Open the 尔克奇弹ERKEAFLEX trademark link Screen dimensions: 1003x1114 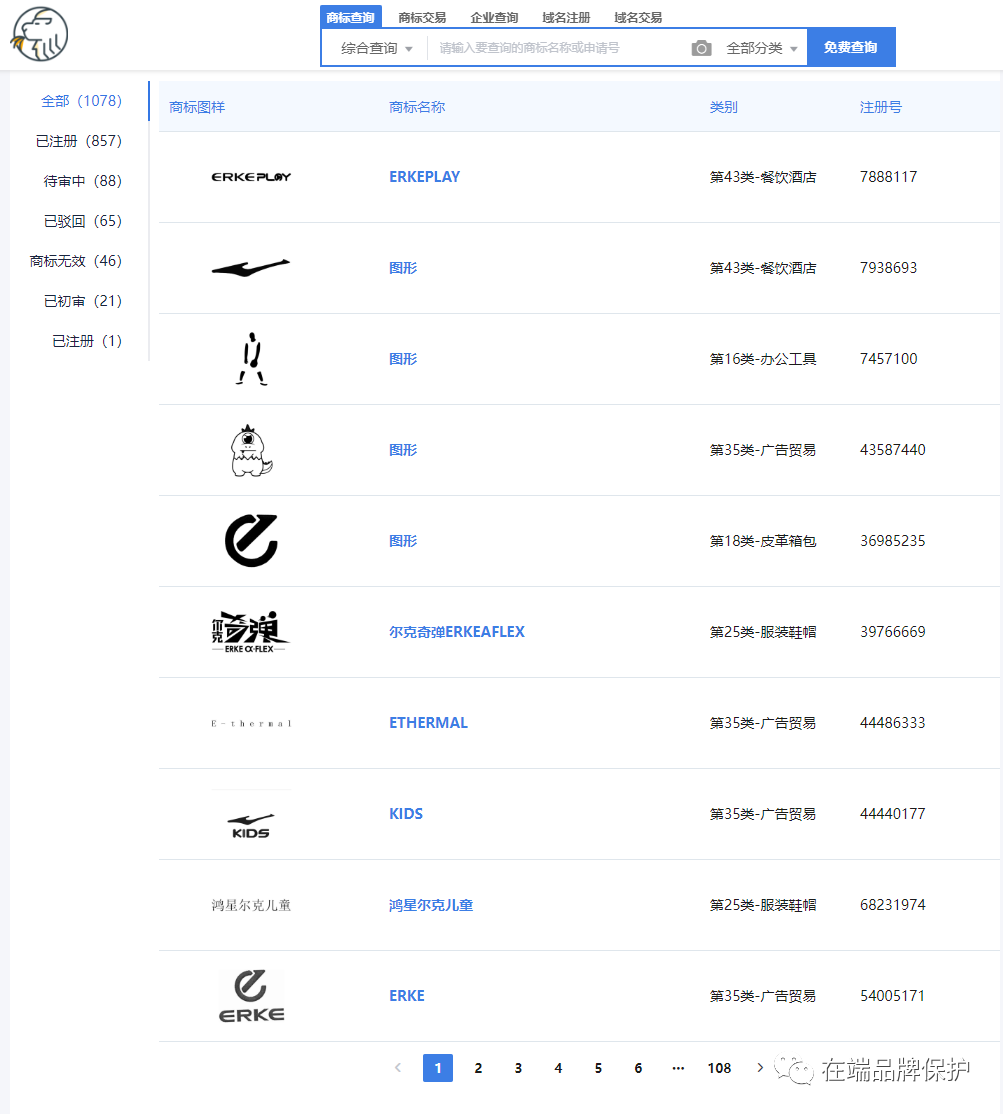point(457,632)
